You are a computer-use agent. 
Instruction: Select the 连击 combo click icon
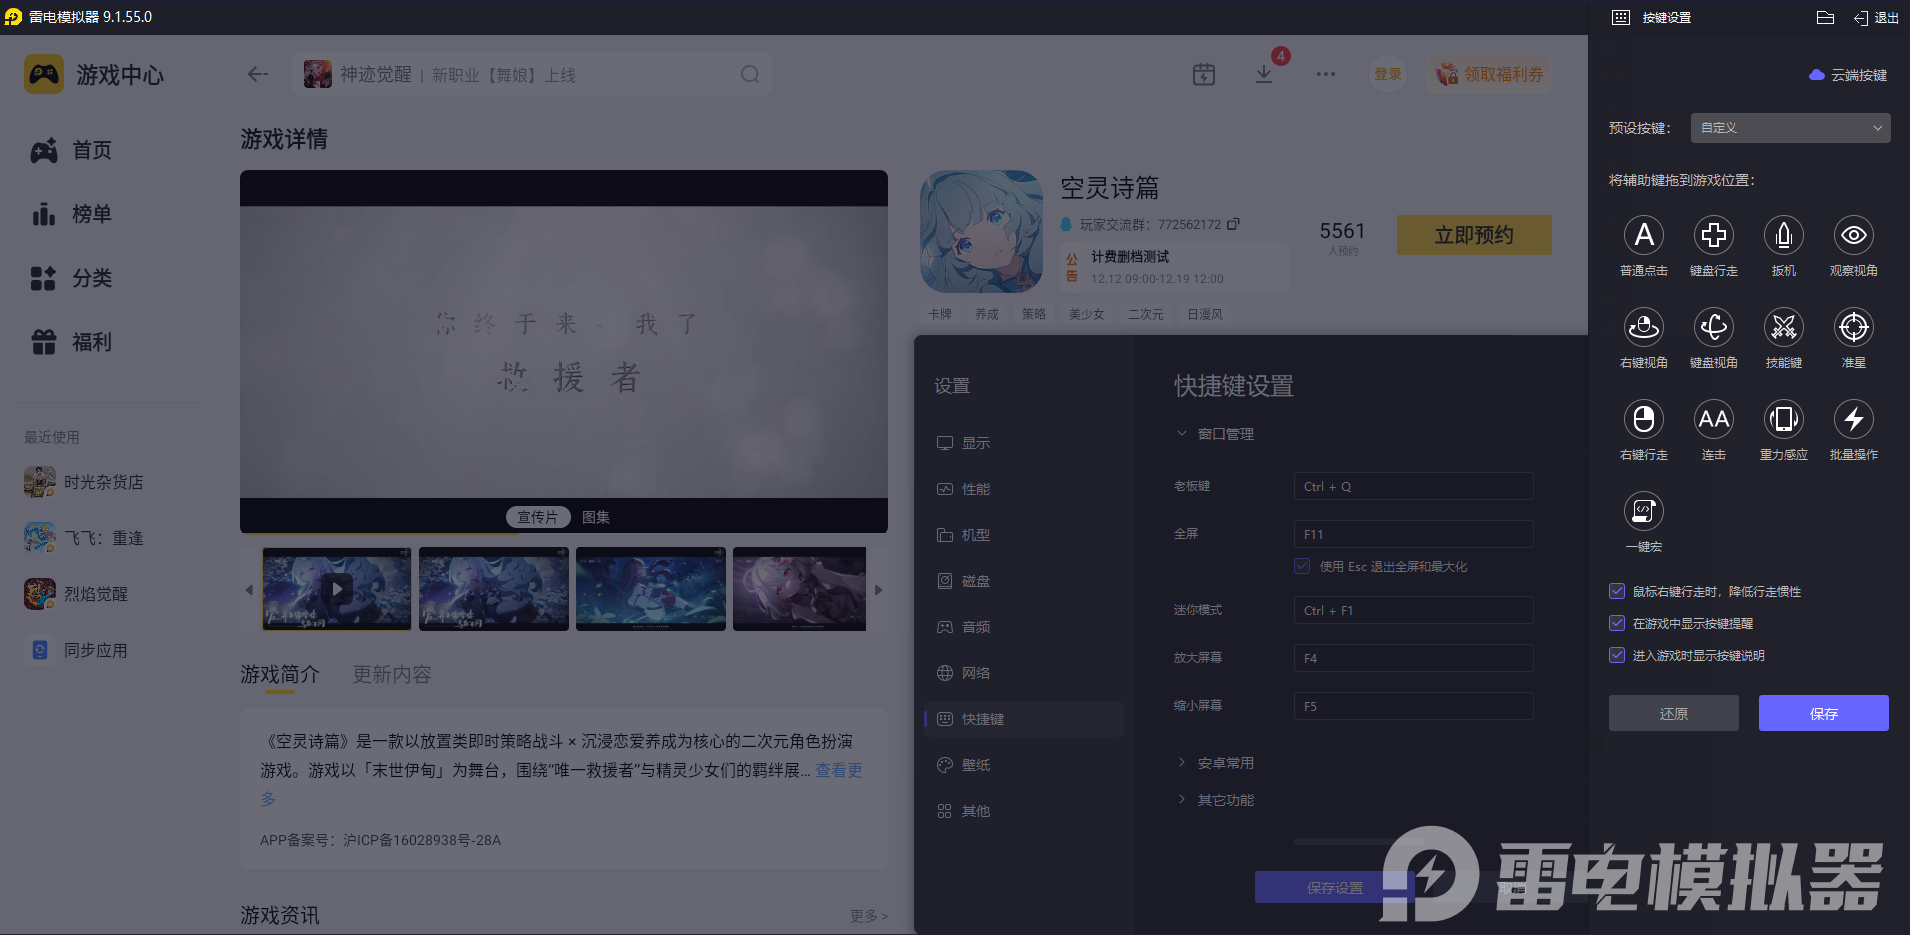click(x=1713, y=421)
